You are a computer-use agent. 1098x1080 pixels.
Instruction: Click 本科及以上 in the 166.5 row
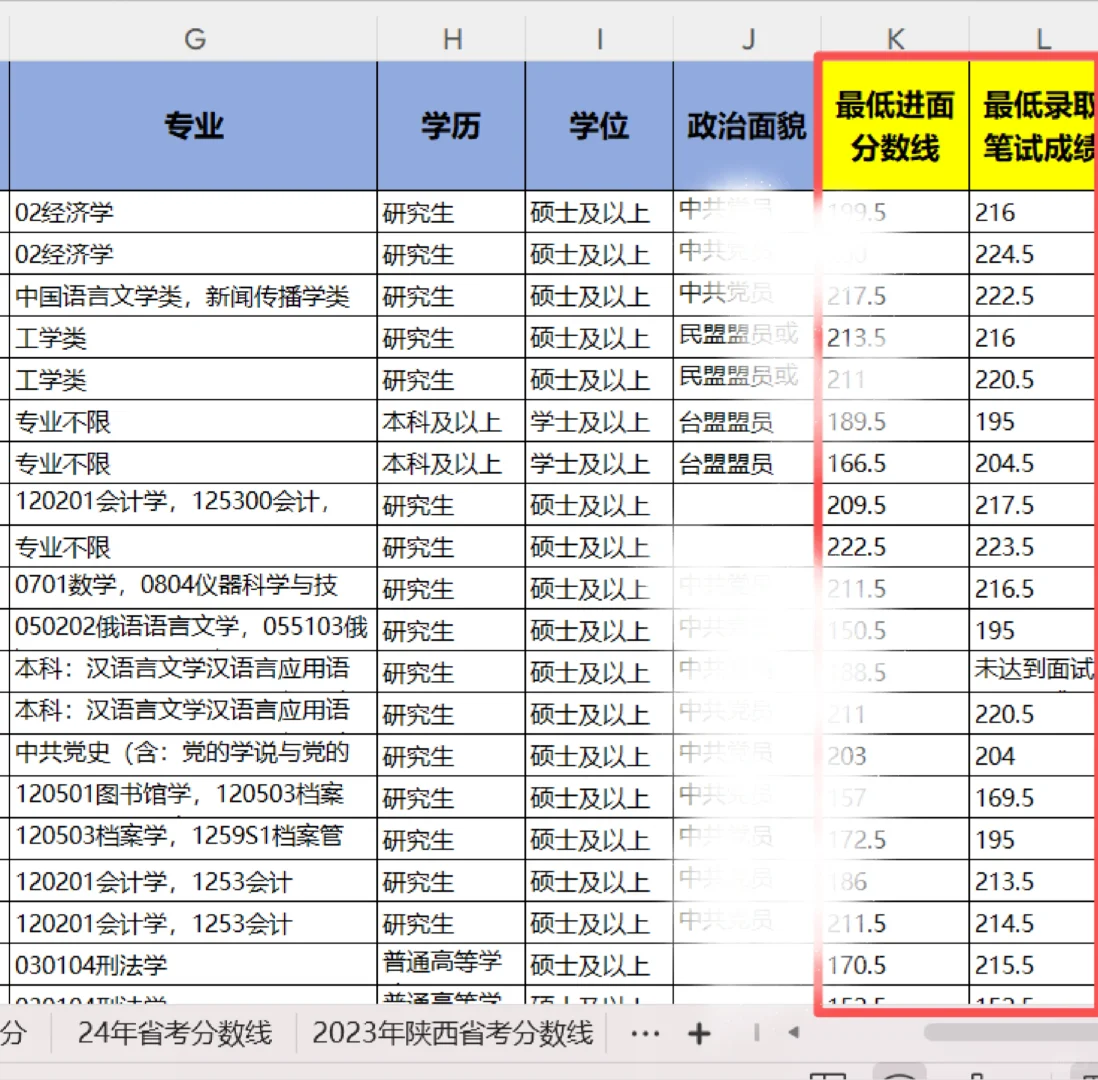[452, 463]
